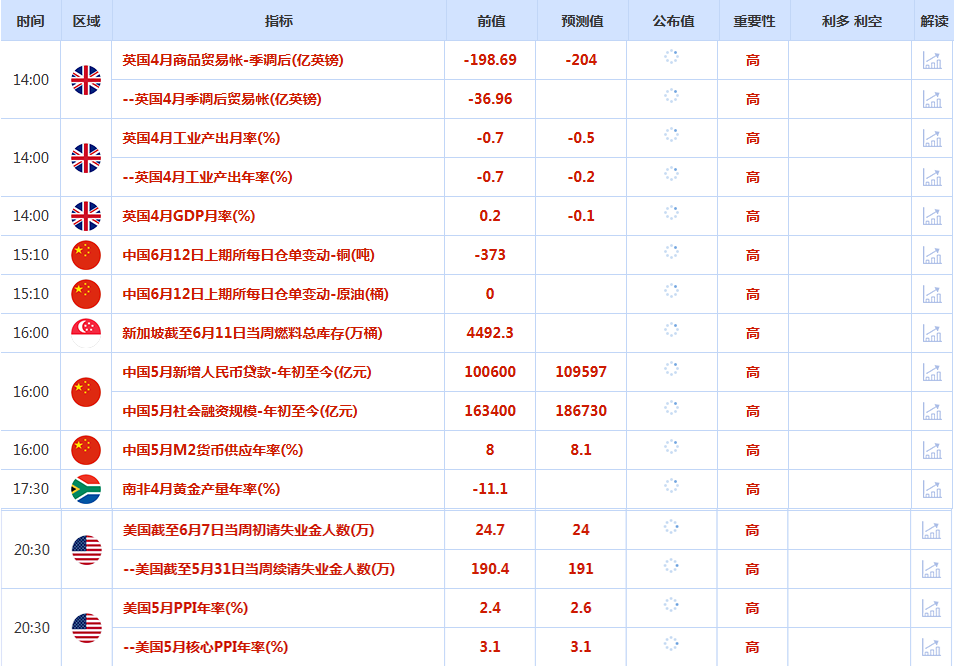Open chart icon for 新加坡燃料总库存 row
Image resolution: width=954 pixels, height=666 pixels.
pyautogui.click(x=932, y=333)
